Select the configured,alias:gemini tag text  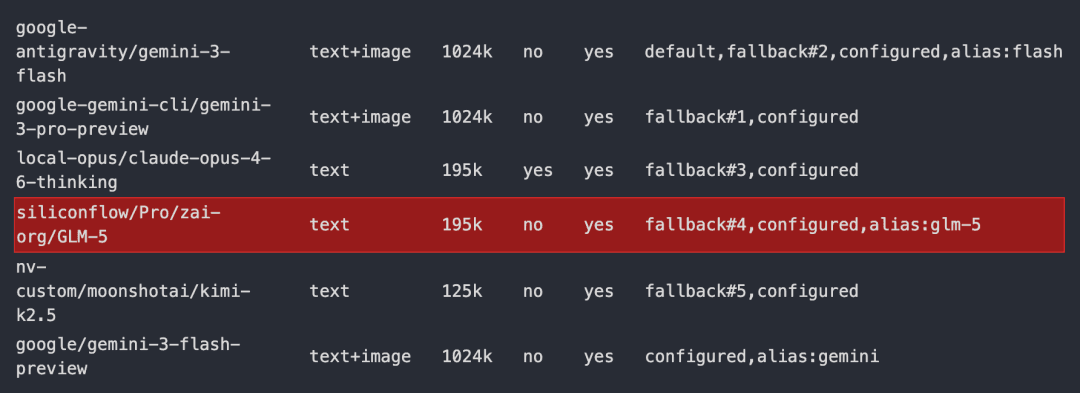[762, 357]
